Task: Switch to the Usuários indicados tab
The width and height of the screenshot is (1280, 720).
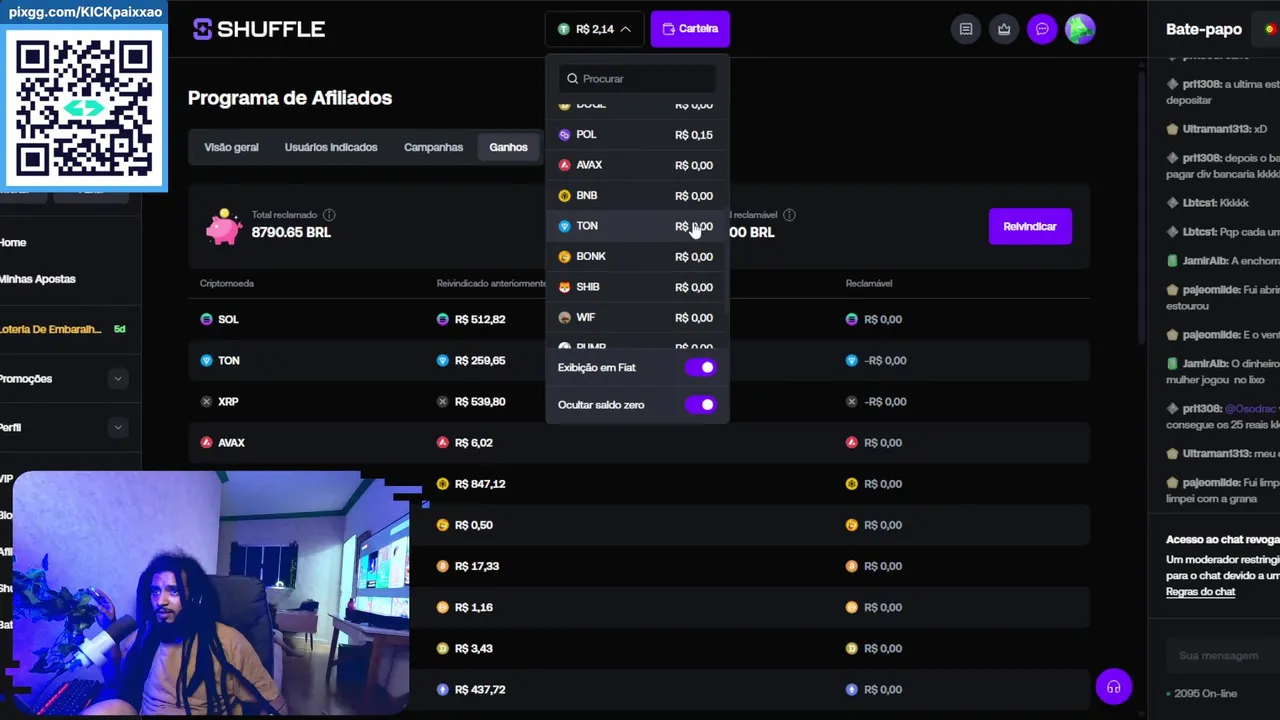Action: click(331, 147)
